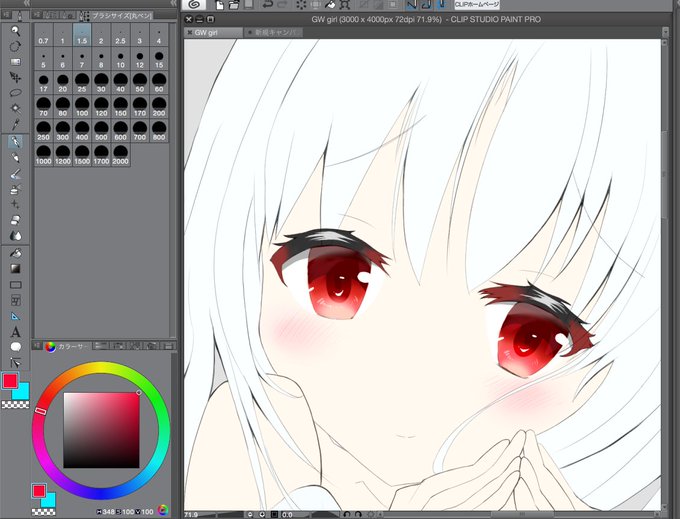
Task: Choose brush size 1.5
Action: pos(82,35)
